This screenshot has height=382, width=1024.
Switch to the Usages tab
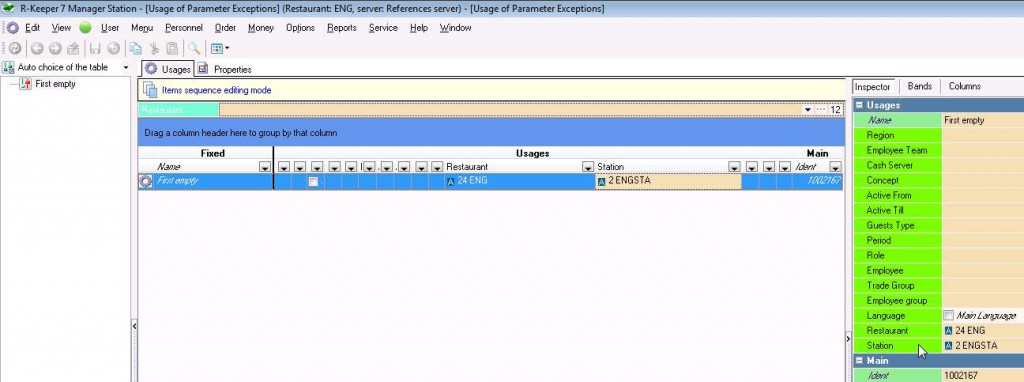click(168, 69)
